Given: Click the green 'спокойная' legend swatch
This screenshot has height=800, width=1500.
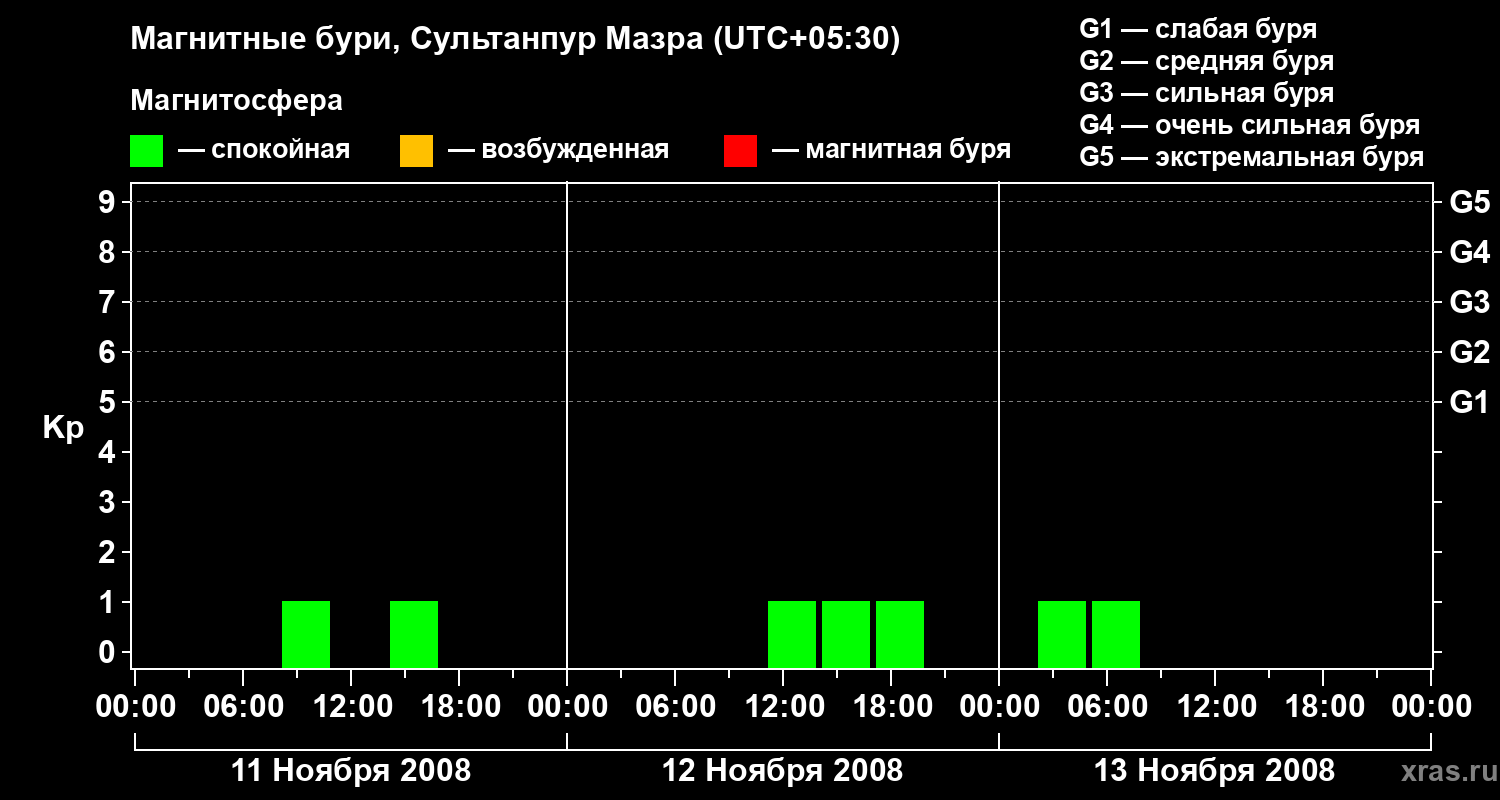Looking at the screenshot, I should click(x=147, y=151).
